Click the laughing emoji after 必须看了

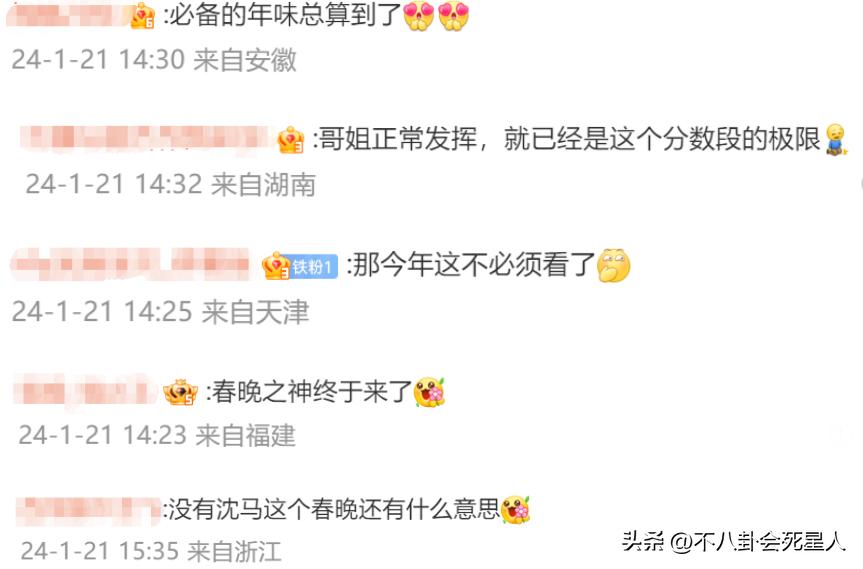pos(613,265)
